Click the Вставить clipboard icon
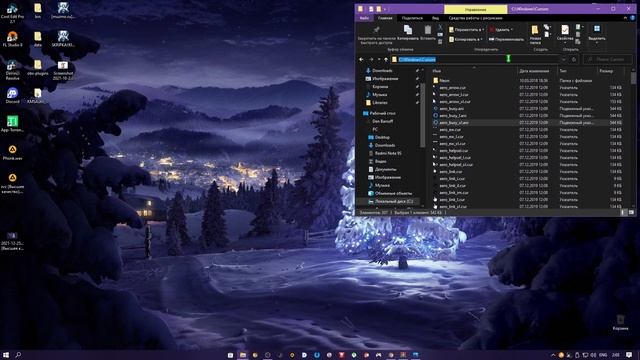640x360 pixels. point(428,29)
